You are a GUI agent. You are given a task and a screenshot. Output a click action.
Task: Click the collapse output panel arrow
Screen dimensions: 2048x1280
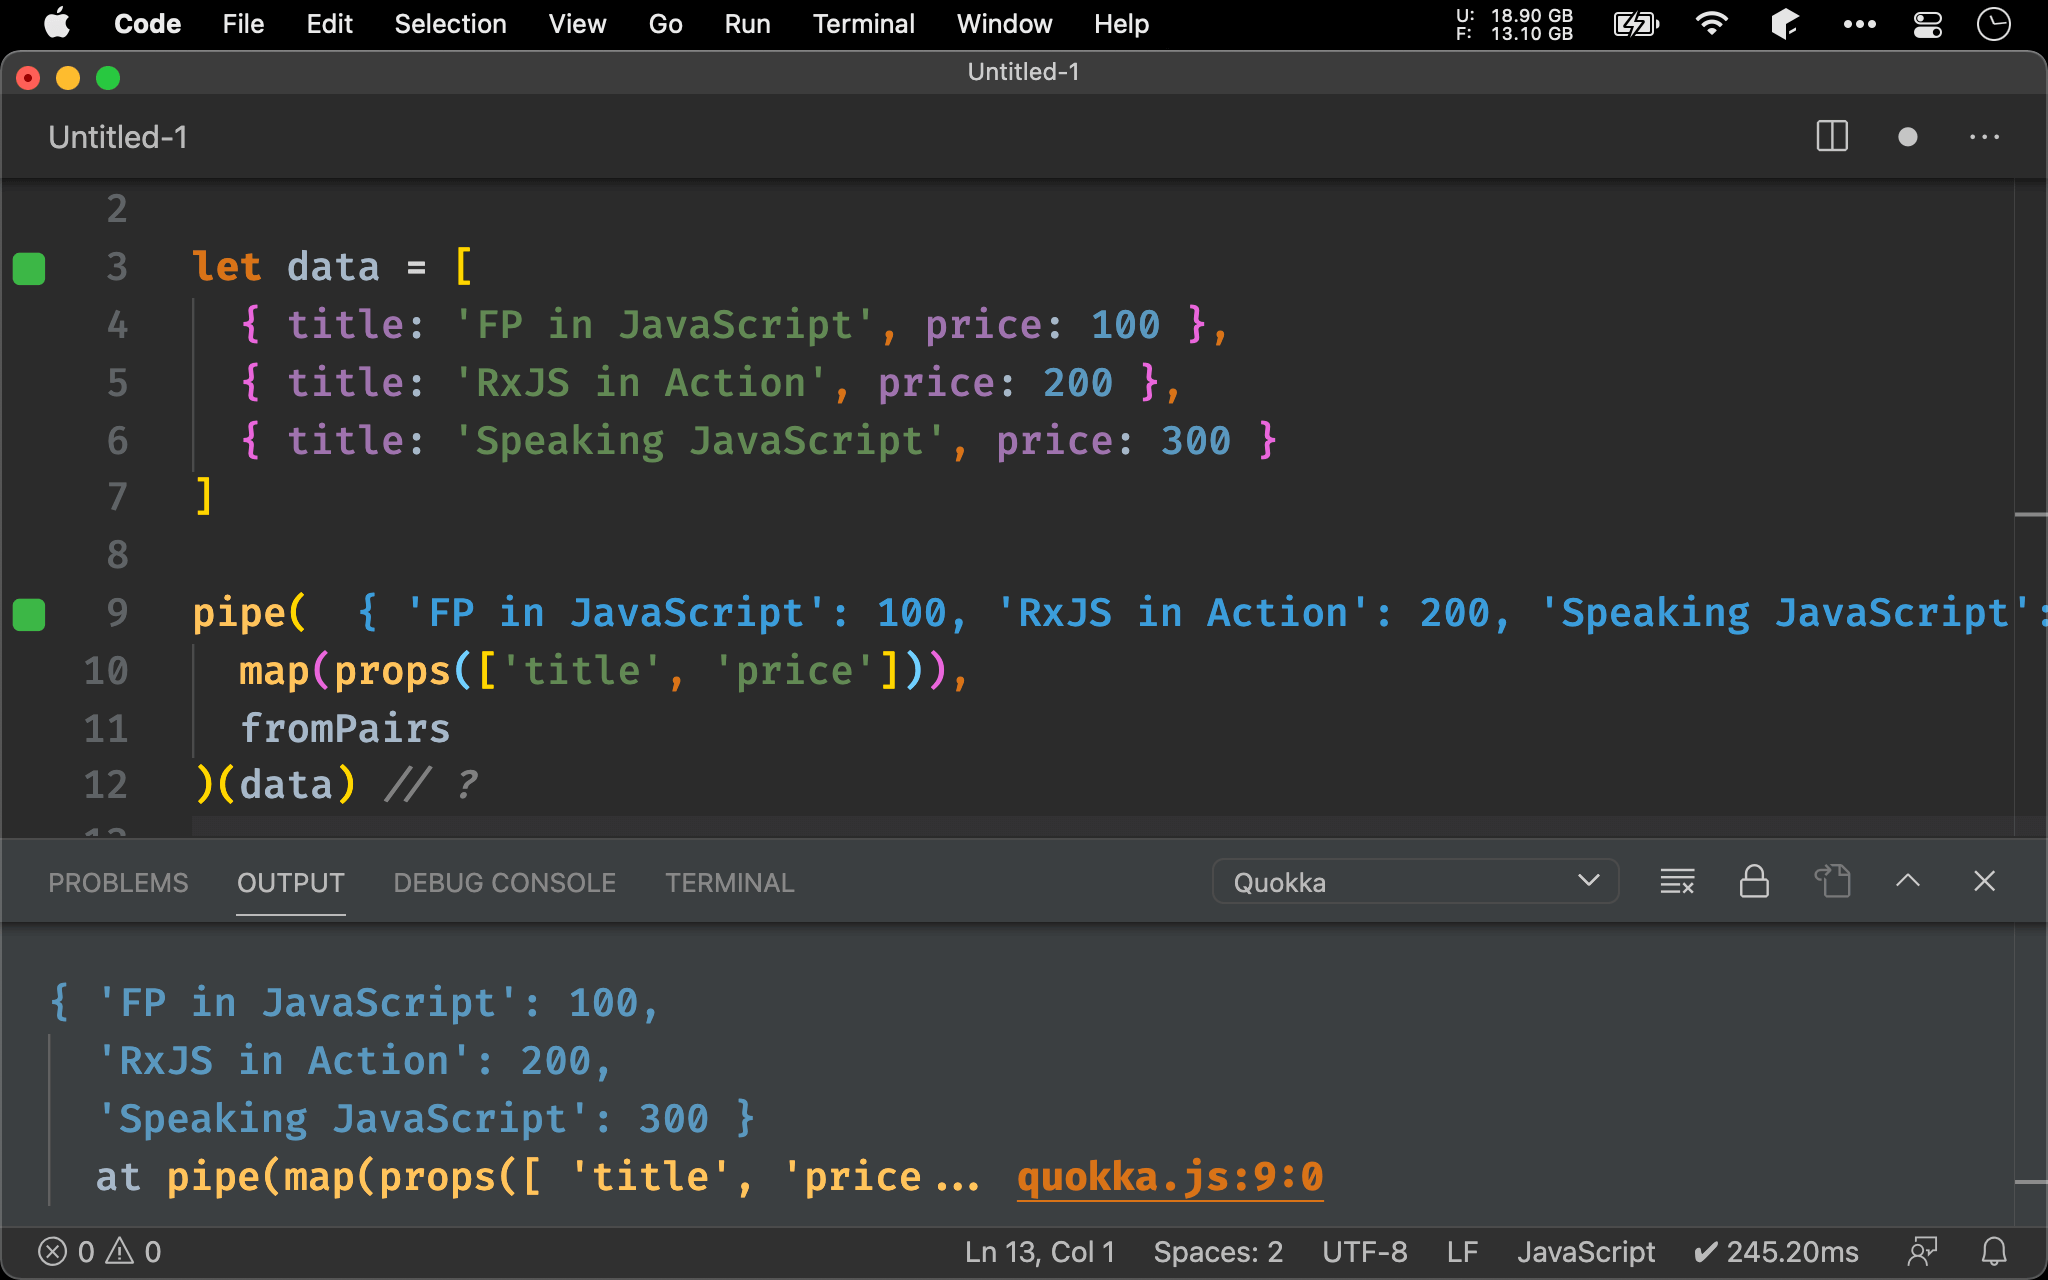click(x=1908, y=882)
